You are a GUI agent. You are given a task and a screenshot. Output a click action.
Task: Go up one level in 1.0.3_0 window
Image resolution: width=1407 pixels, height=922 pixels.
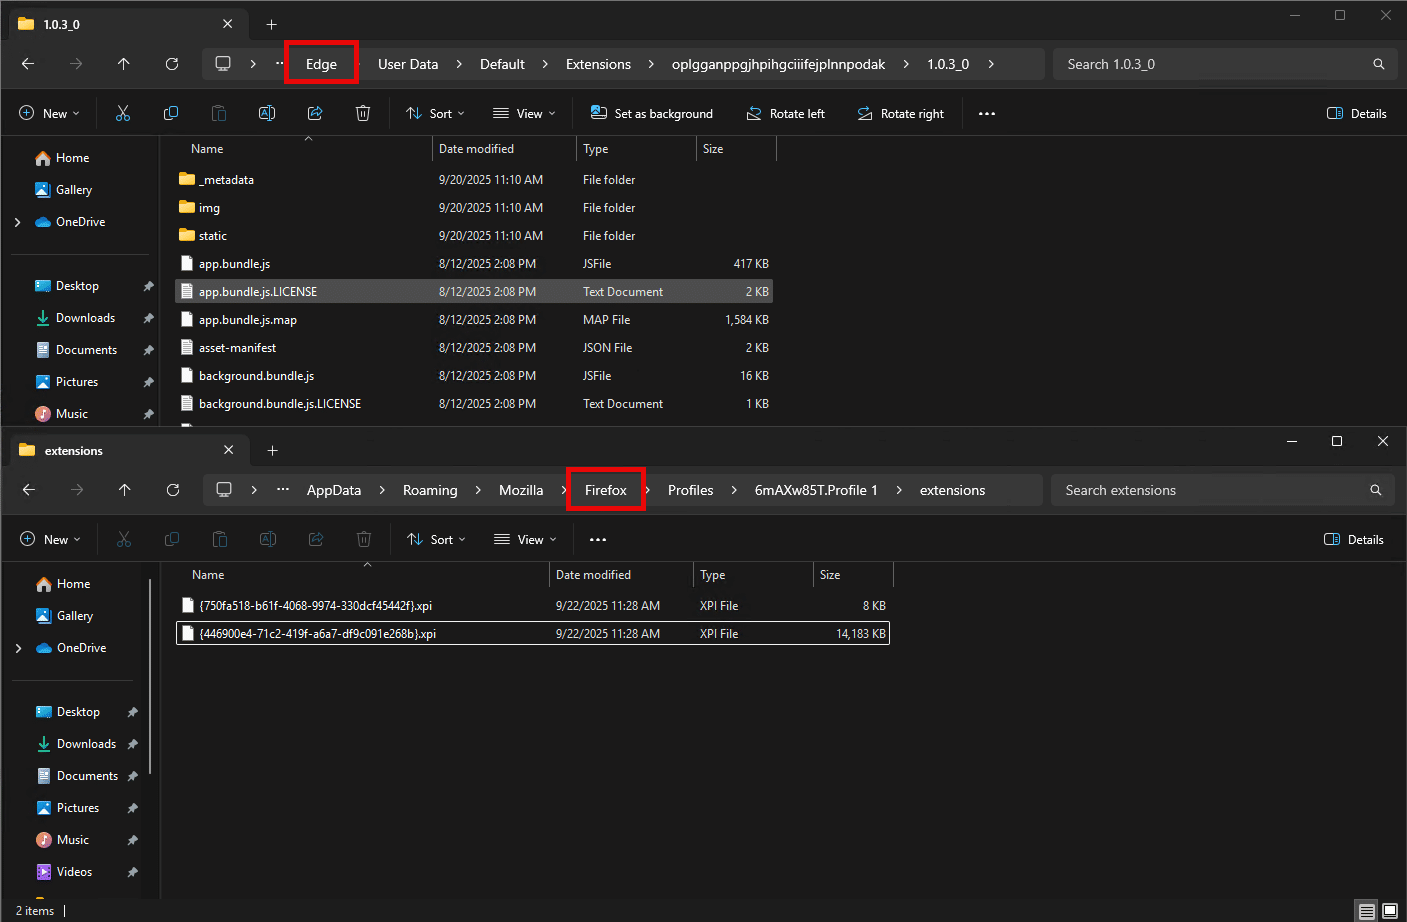click(124, 64)
